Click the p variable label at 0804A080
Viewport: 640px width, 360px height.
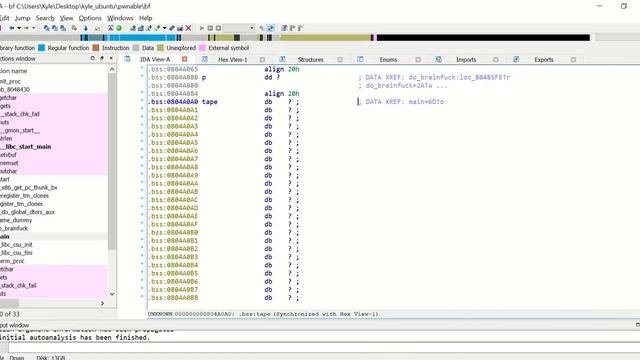click(x=204, y=78)
